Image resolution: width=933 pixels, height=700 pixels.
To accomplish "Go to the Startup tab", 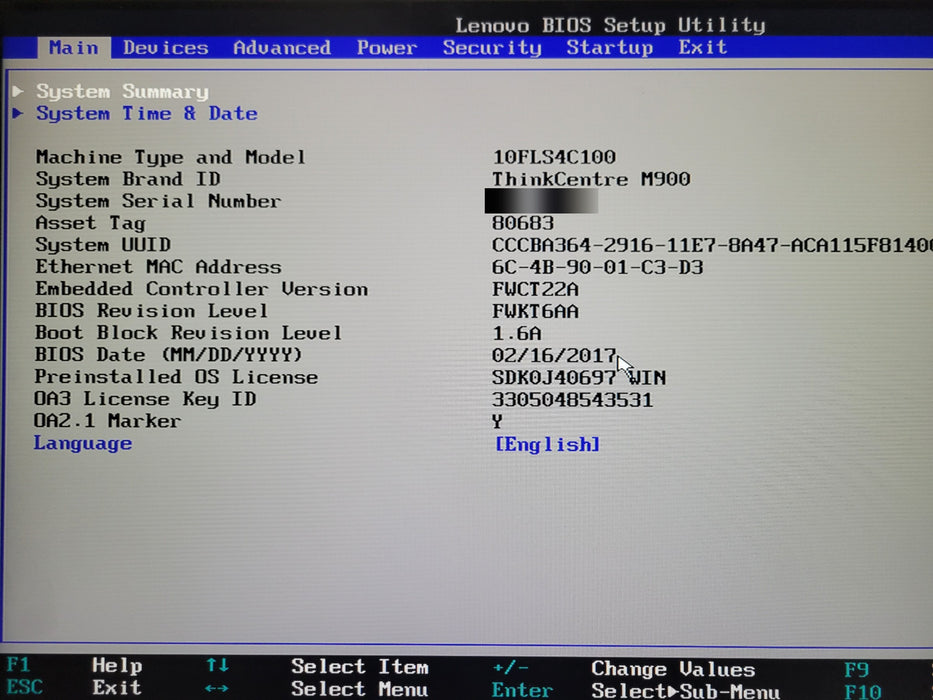I will point(609,48).
